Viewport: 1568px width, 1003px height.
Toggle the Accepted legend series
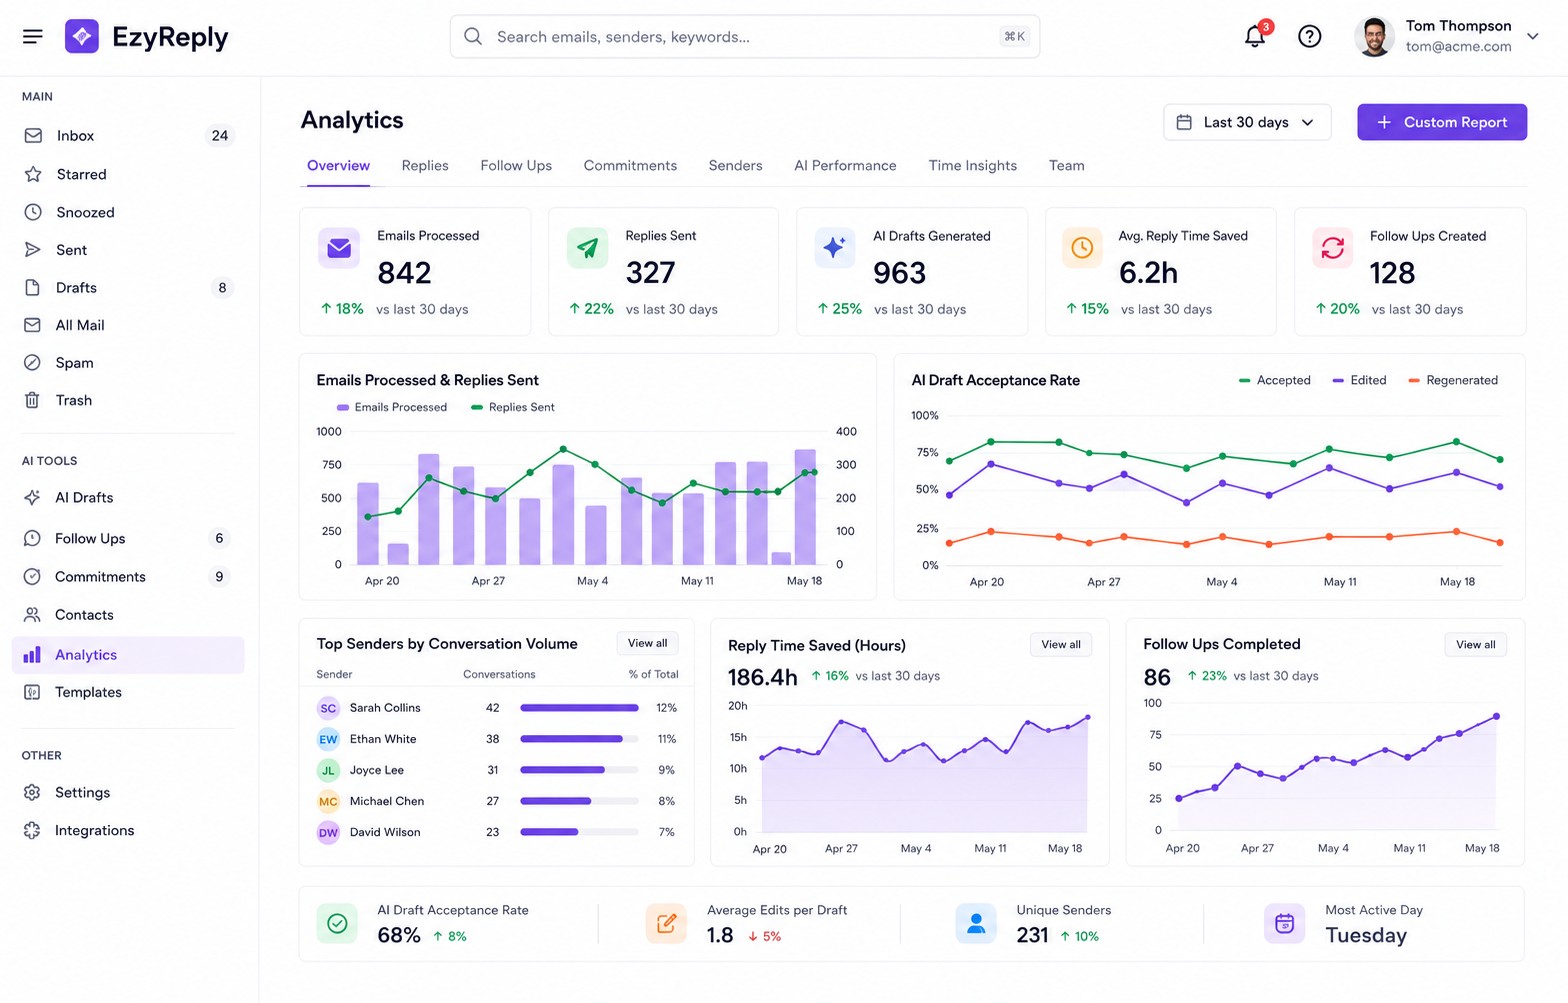click(x=1274, y=380)
